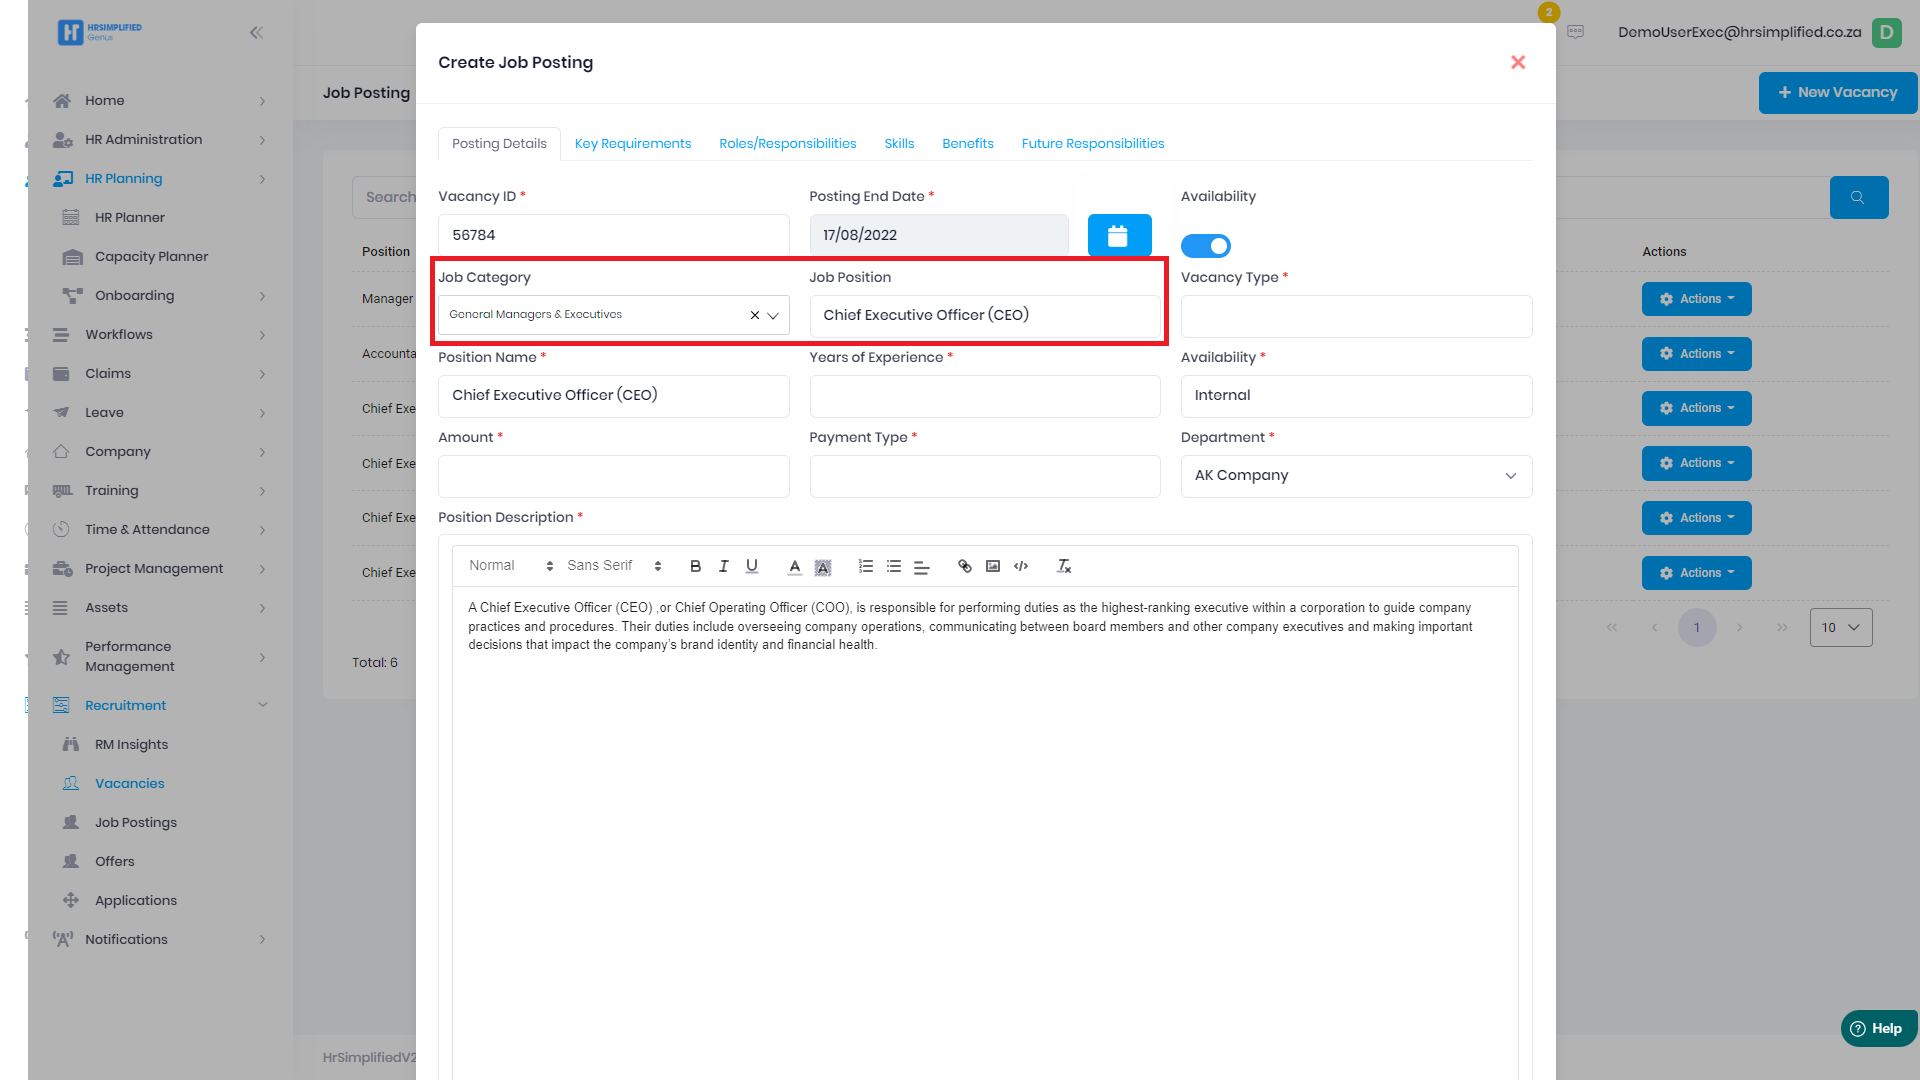
Task: Click the text background color icon
Action: (x=822, y=567)
